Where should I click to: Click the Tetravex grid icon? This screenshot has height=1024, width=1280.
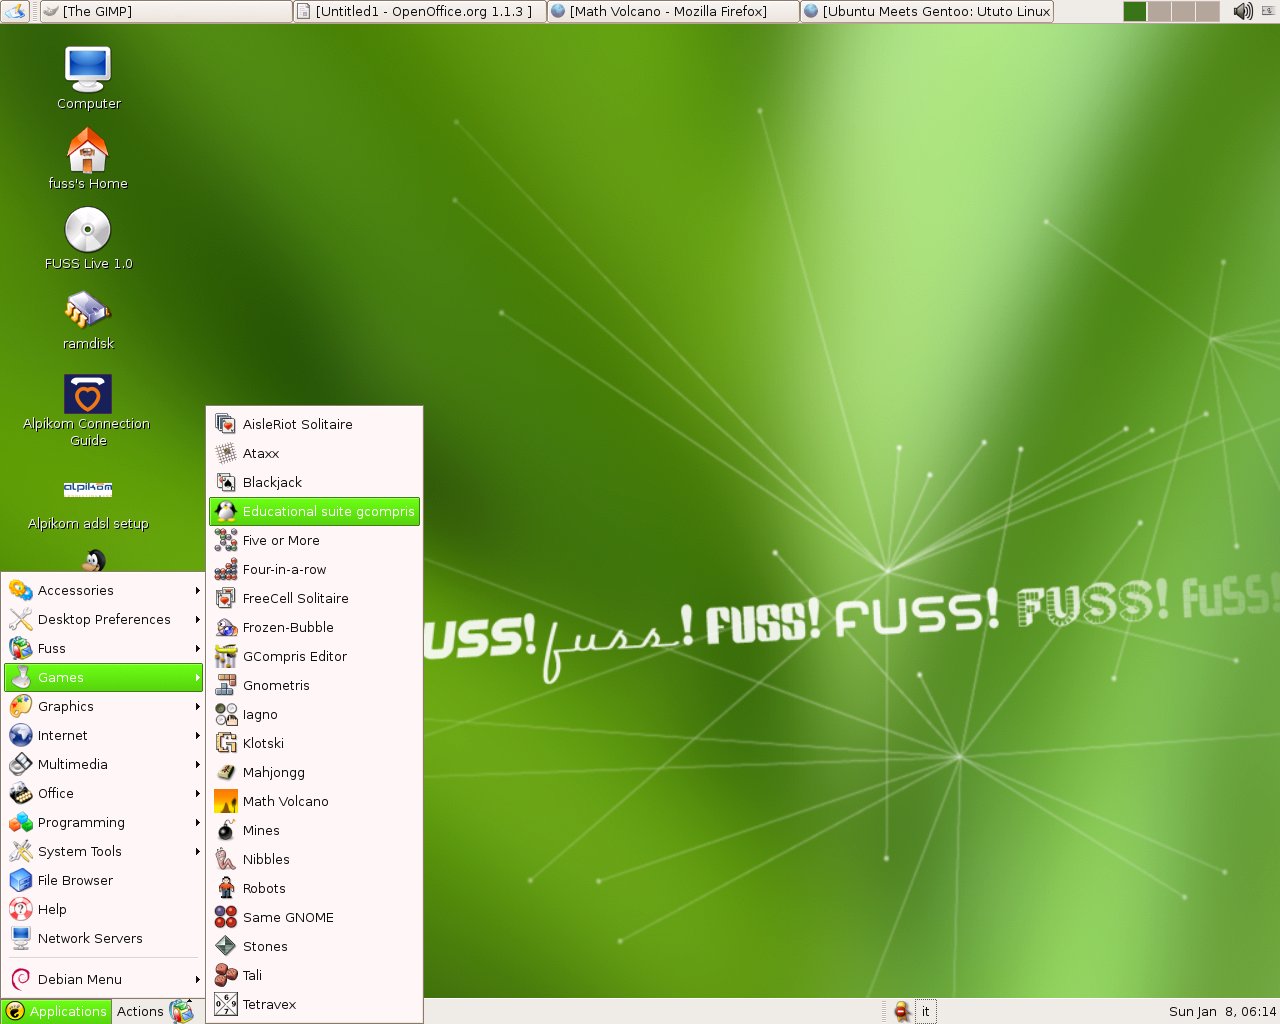point(226,1004)
